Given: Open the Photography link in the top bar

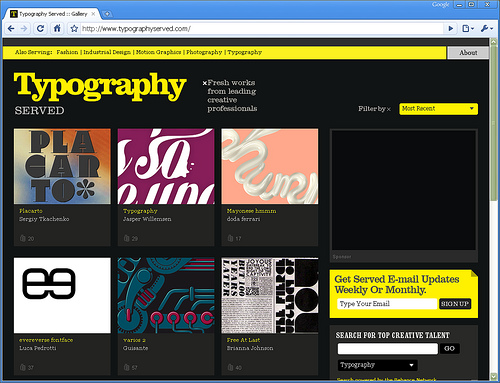Looking at the screenshot, I should 204,52.
